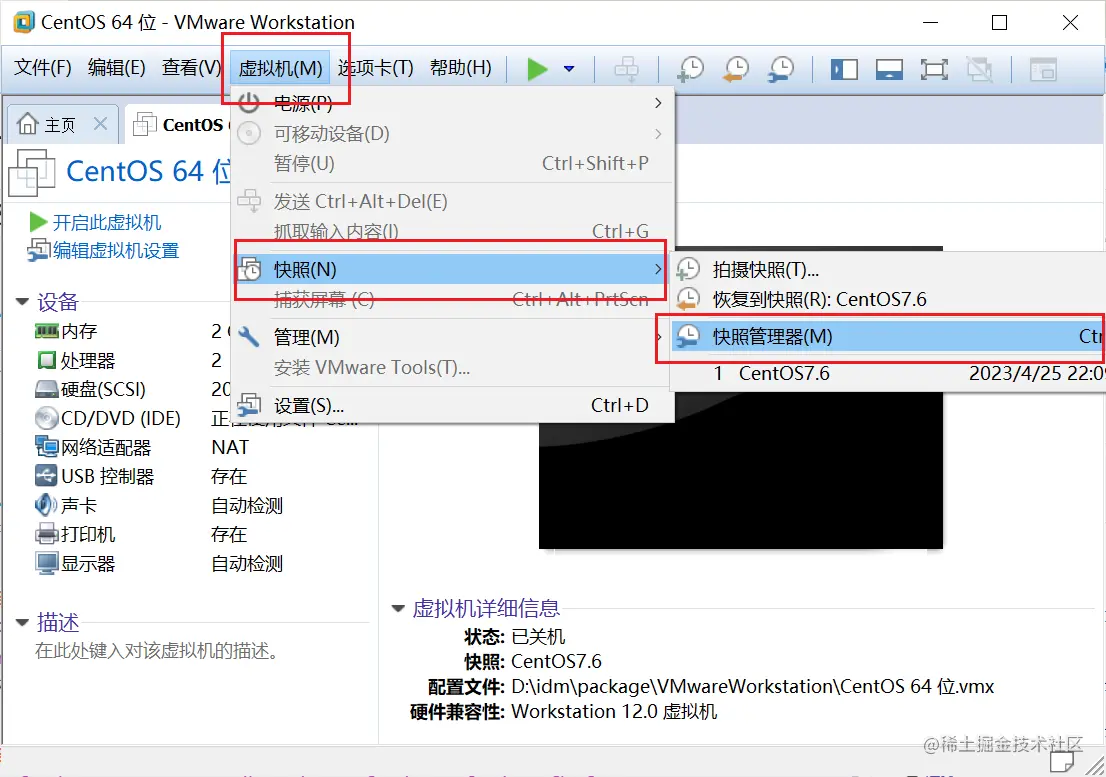The height and width of the screenshot is (777, 1106).
Task: Open the 查看(V) menu
Action: click(191, 68)
